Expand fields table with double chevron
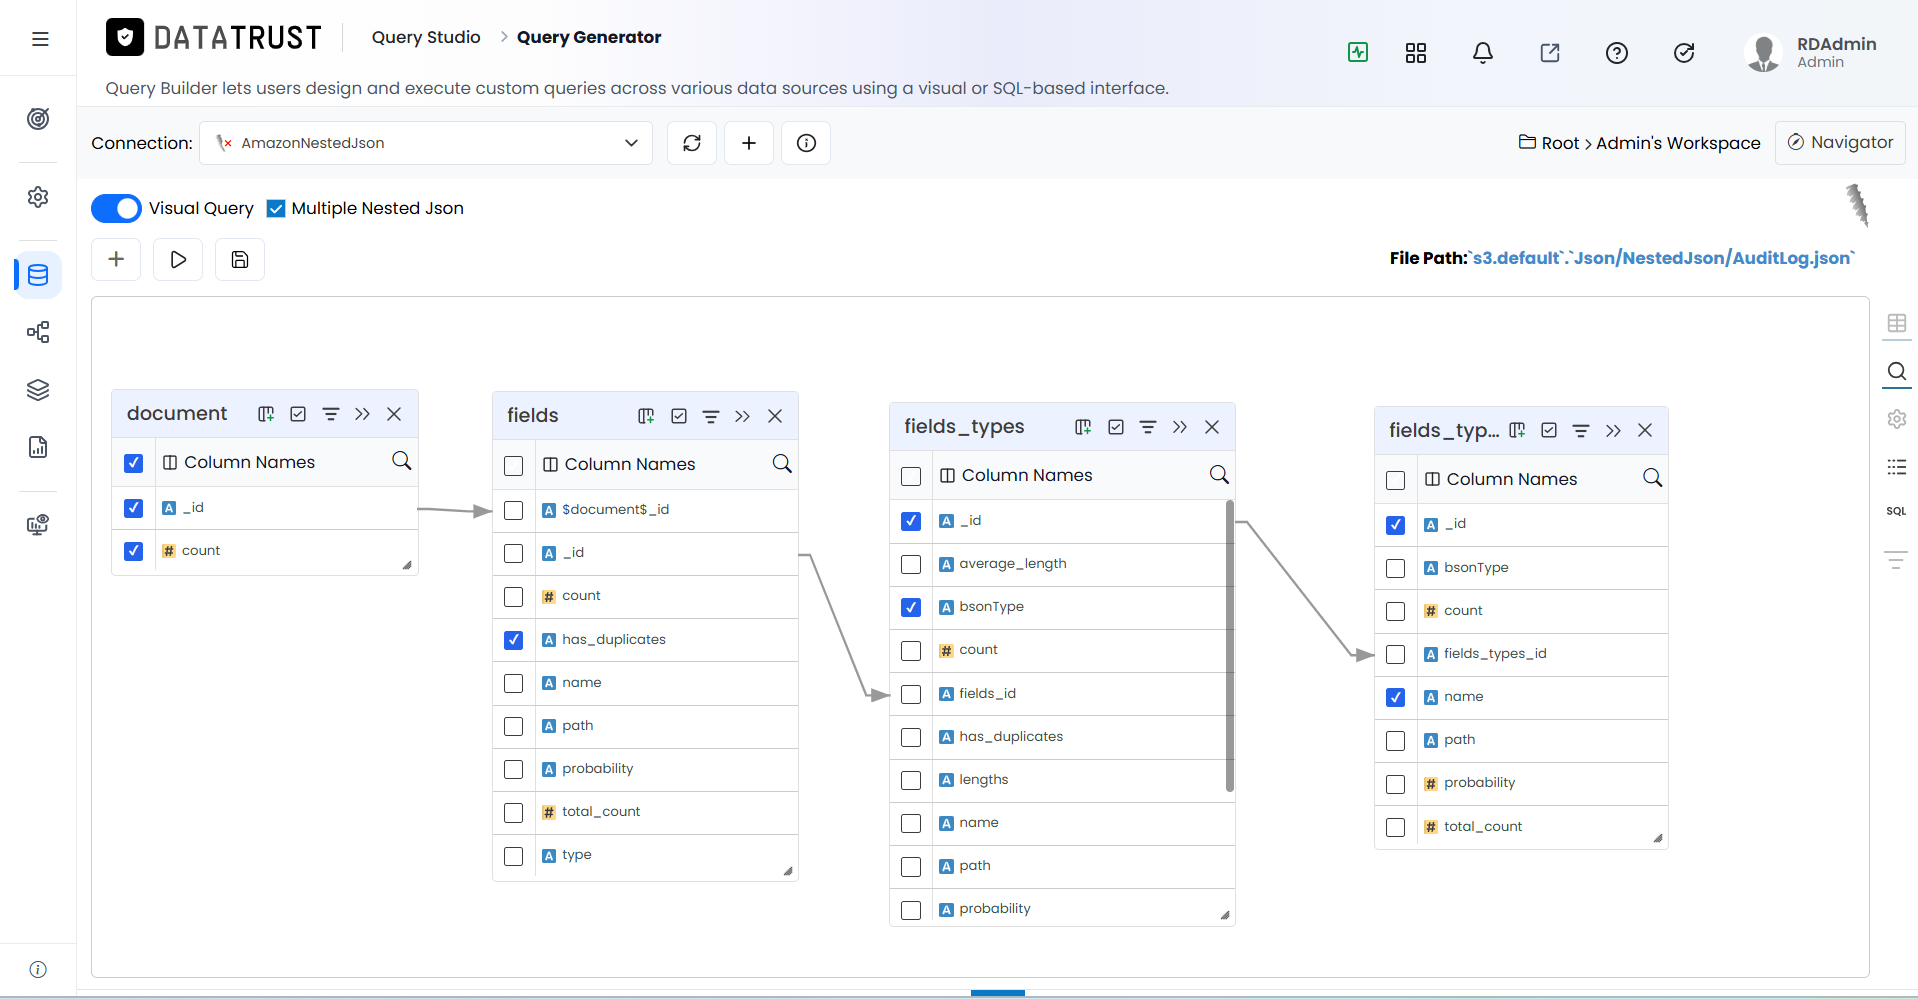The image size is (1918, 999). (742, 416)
